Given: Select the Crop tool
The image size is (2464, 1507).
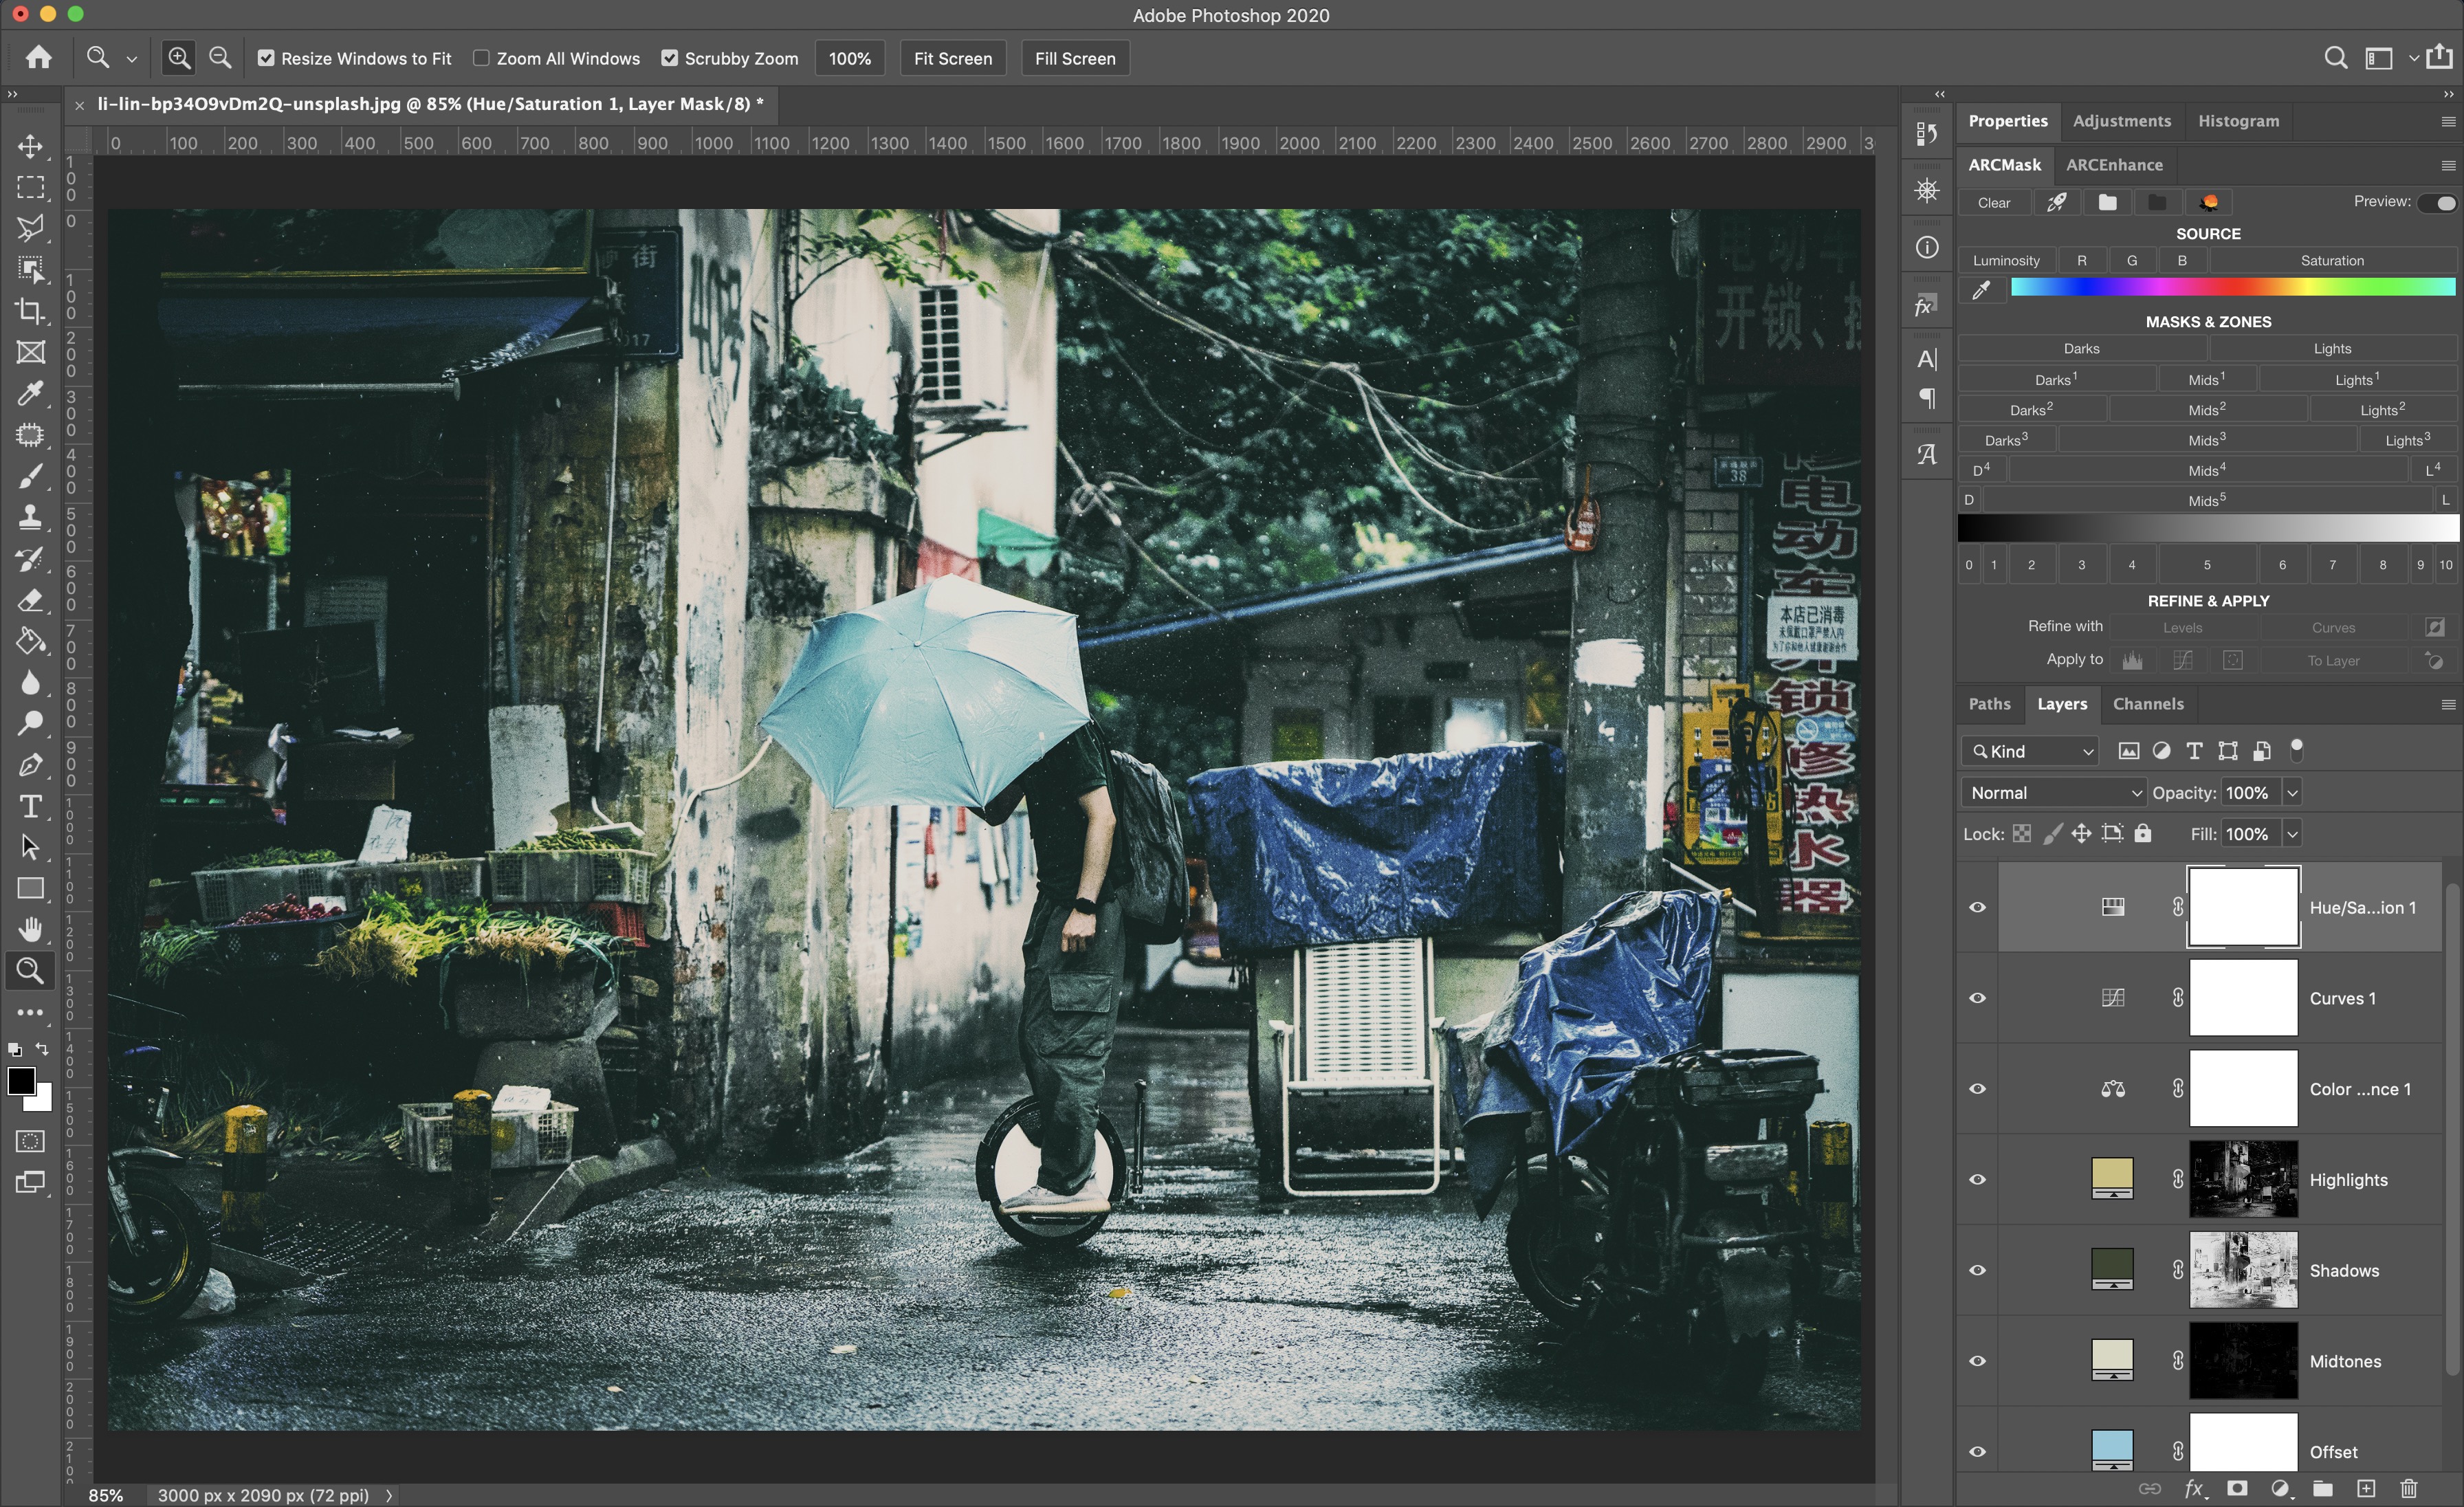Looking at the screenshot, I should (x=30, y=311).
